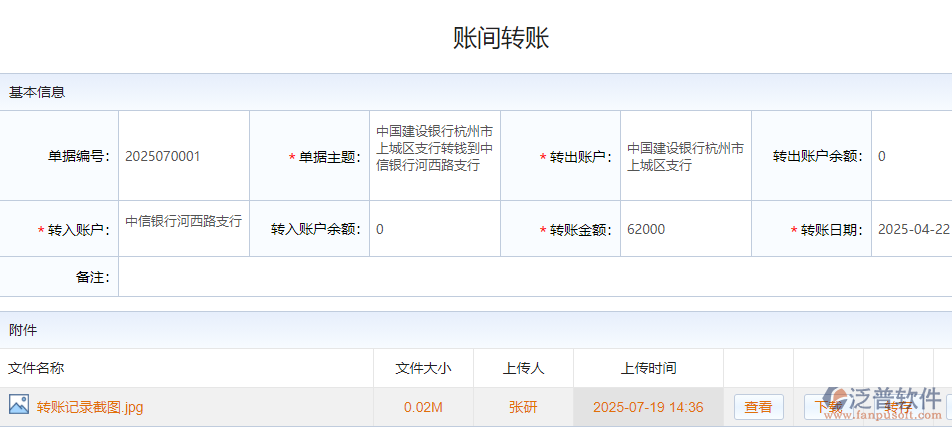
Task: Open the 转账日期 date field
Action: point(912,229)
